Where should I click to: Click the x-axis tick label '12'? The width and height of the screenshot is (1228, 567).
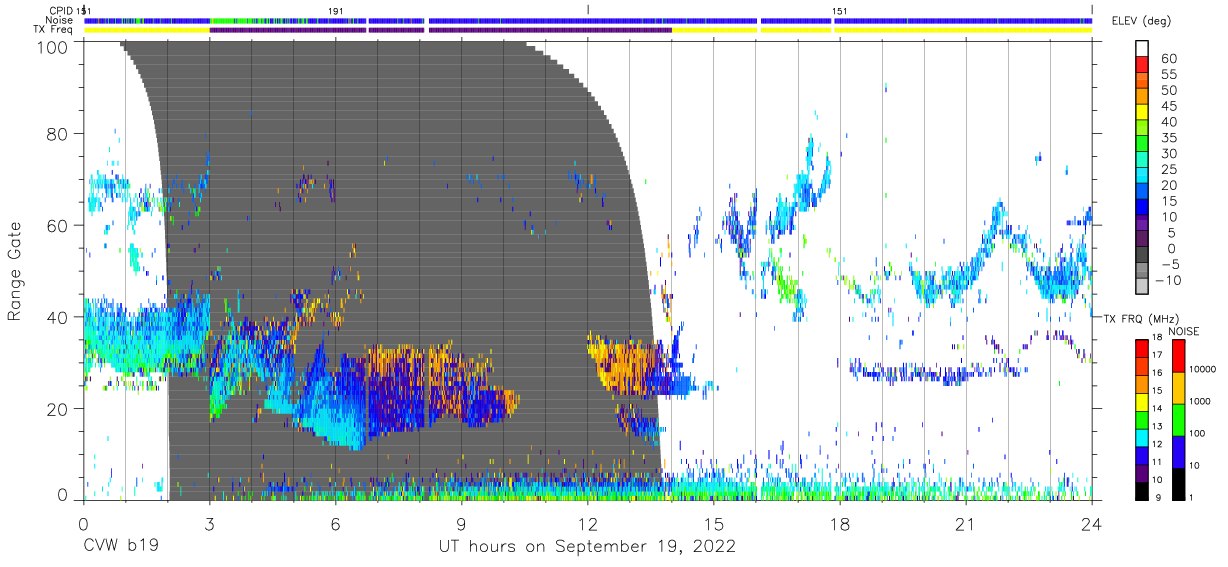pos(587,524)
